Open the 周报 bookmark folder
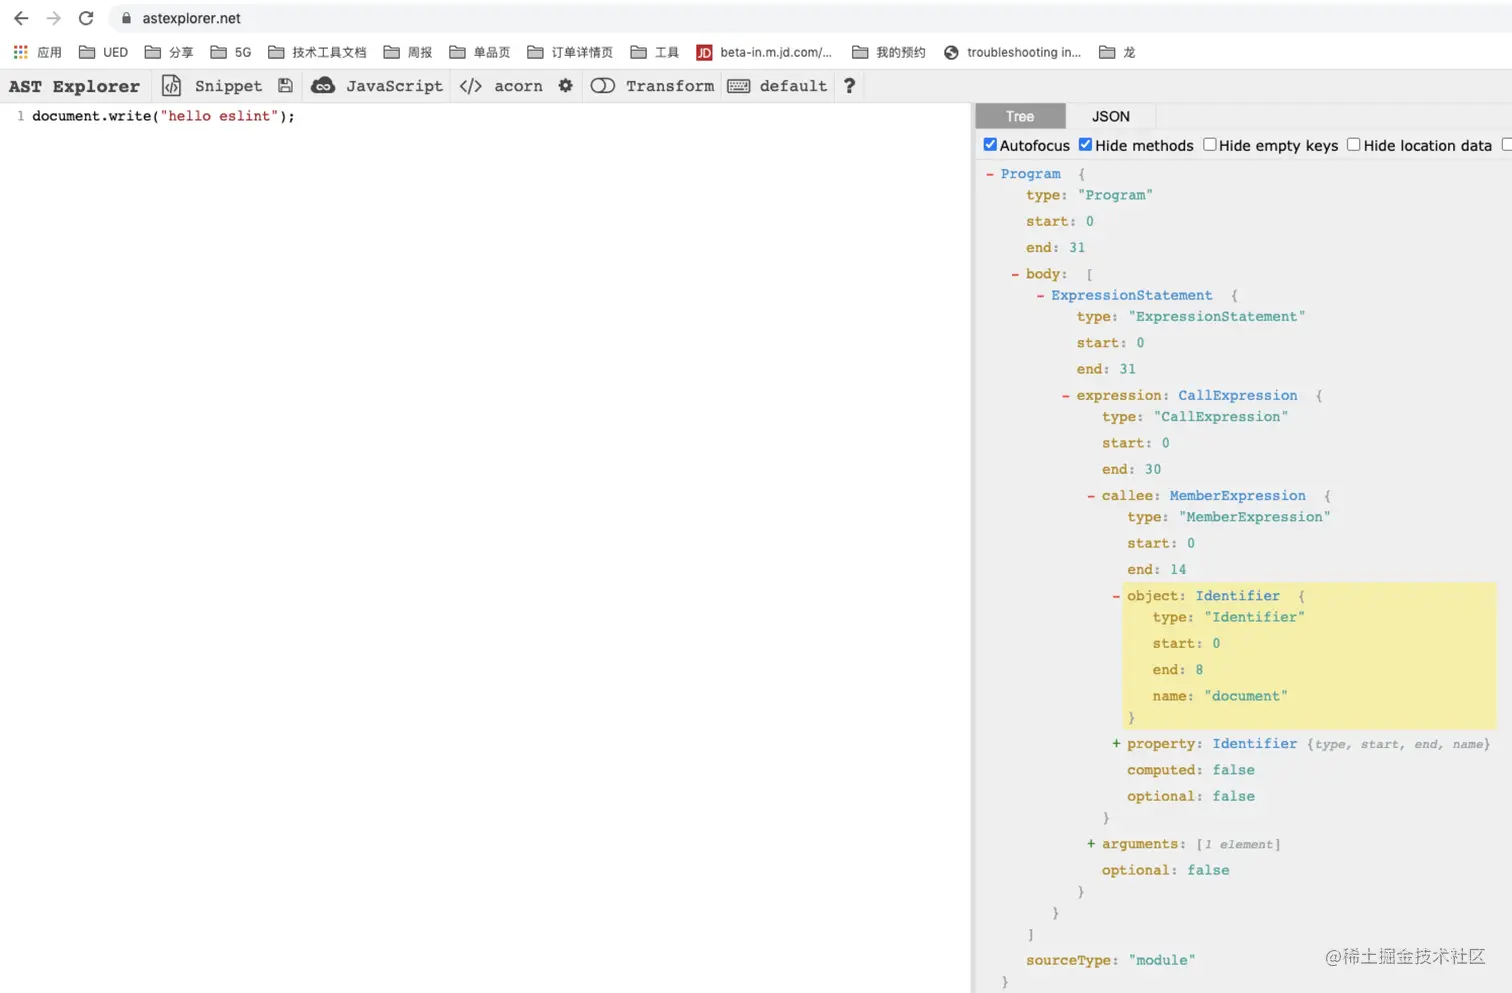This screenshot has height=993, width=1512. coord(408,52)
